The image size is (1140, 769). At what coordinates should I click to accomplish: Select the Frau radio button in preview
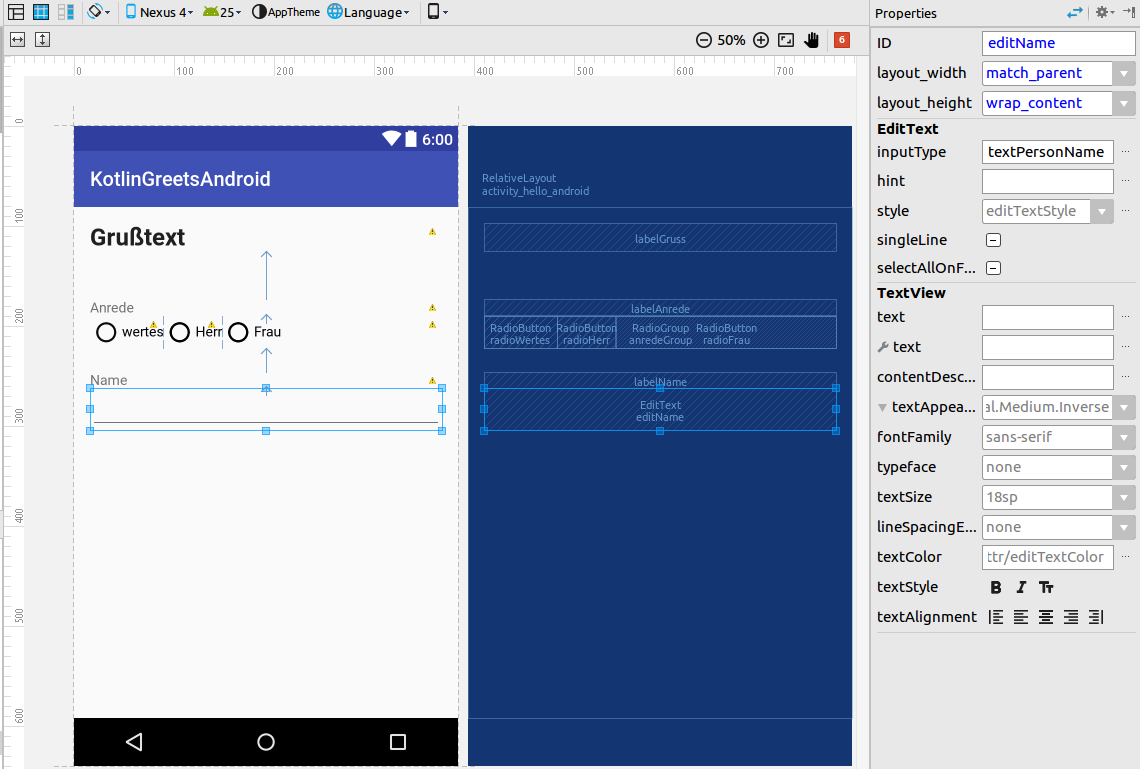point(238,332)
